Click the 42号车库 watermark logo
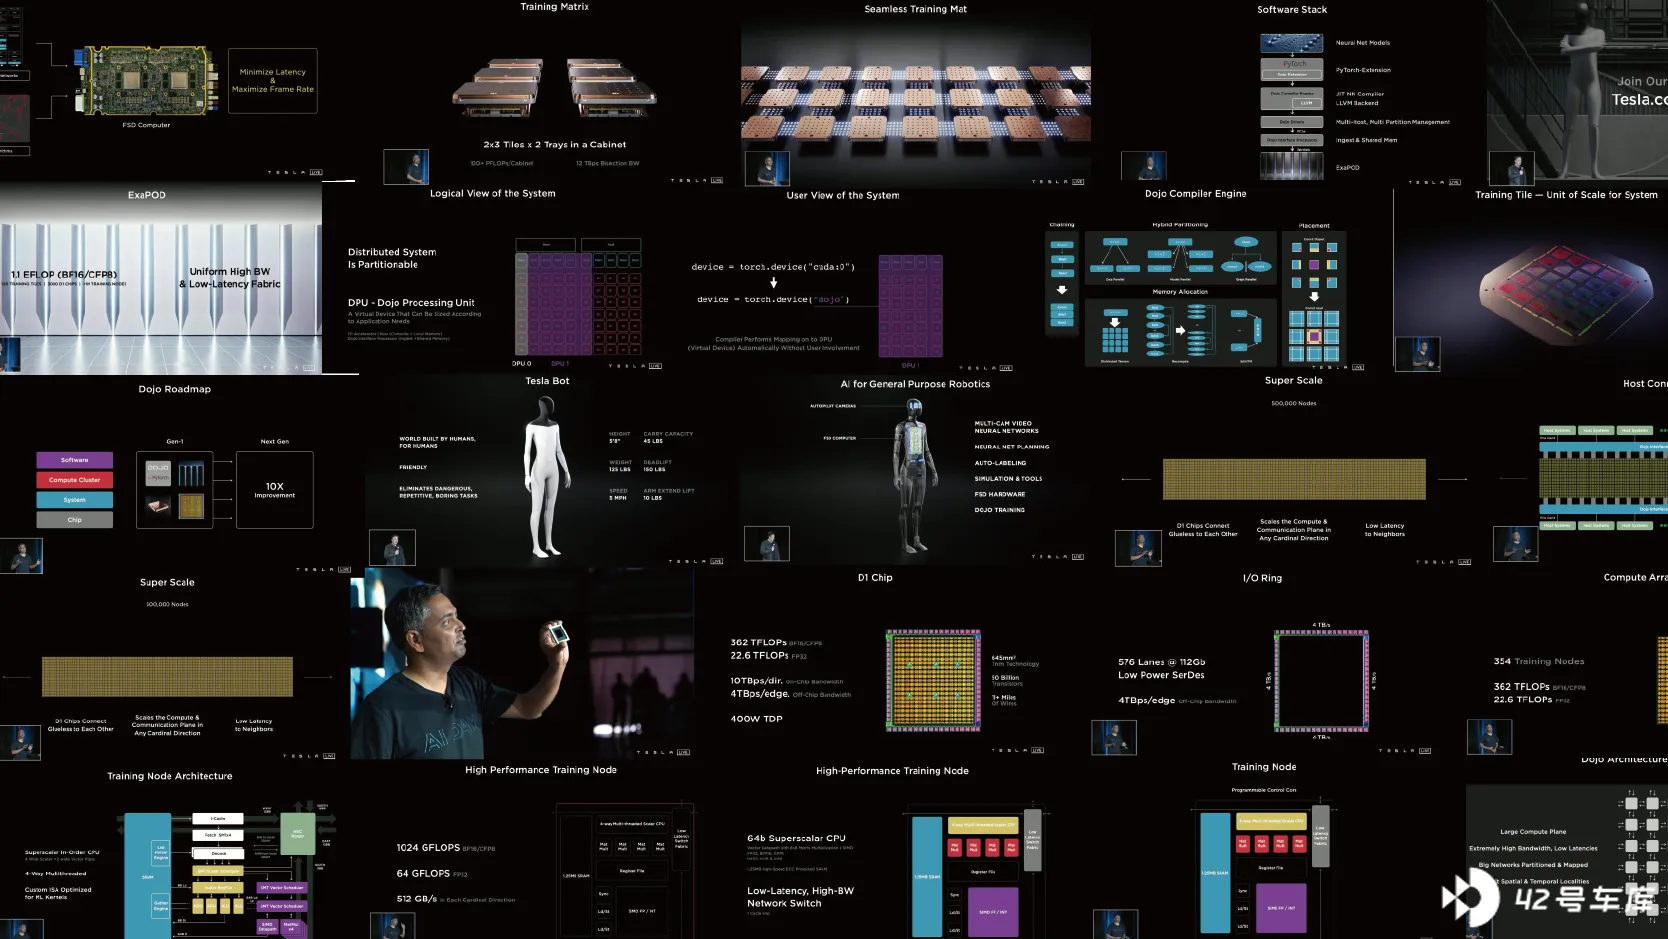This screenshot has height=939, width=1668. click(1548, 897)
